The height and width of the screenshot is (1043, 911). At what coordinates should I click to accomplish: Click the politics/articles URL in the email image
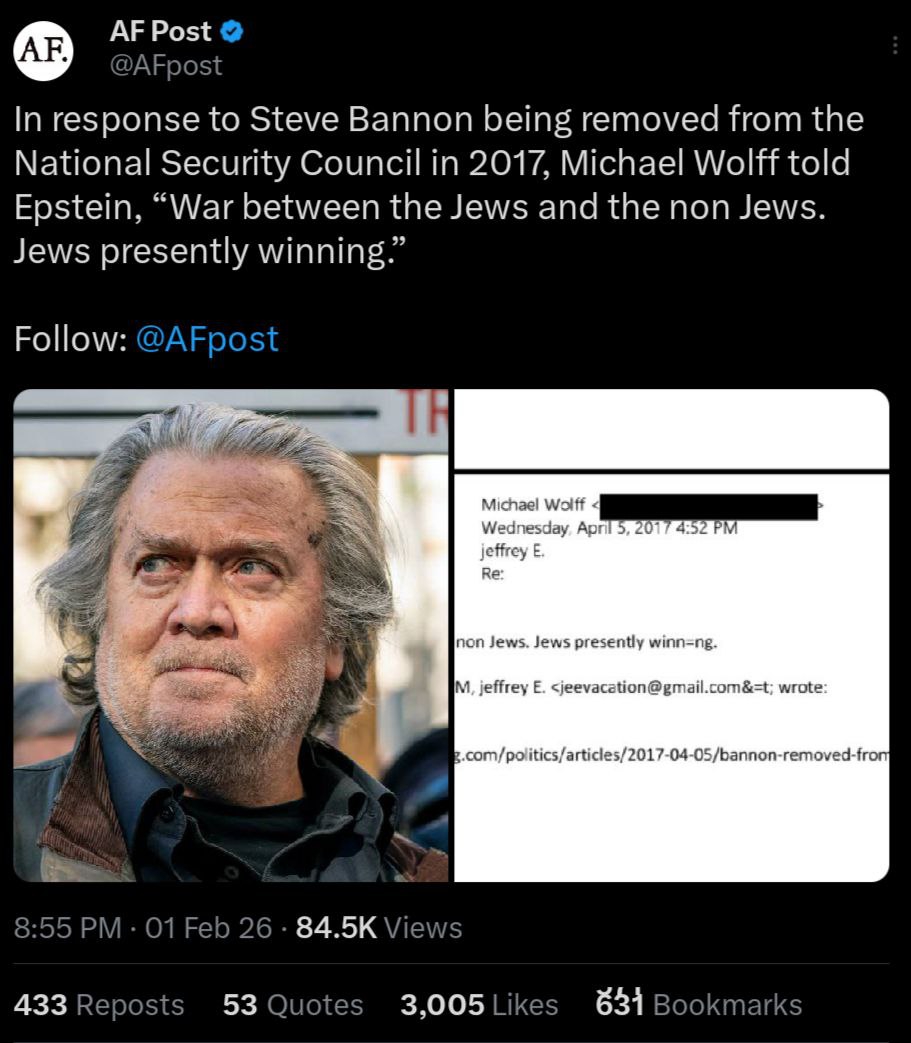click(x=671, y=751)
